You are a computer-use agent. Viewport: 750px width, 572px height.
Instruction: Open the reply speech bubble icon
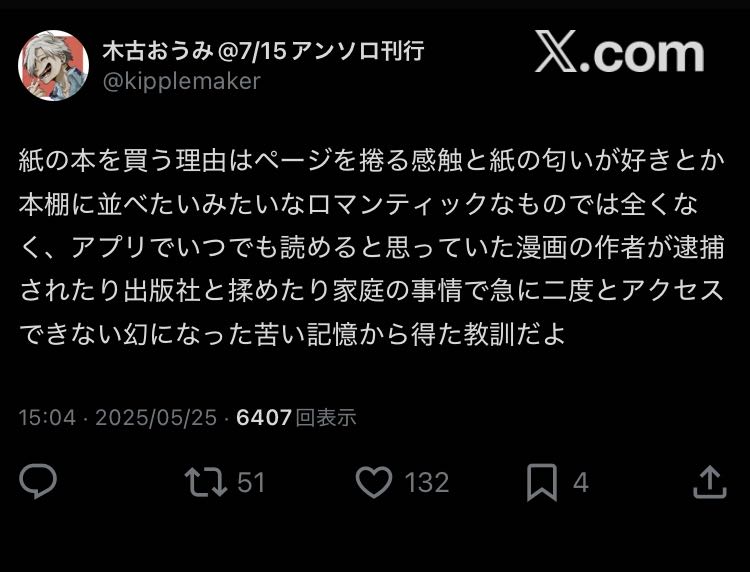(38, 482)
